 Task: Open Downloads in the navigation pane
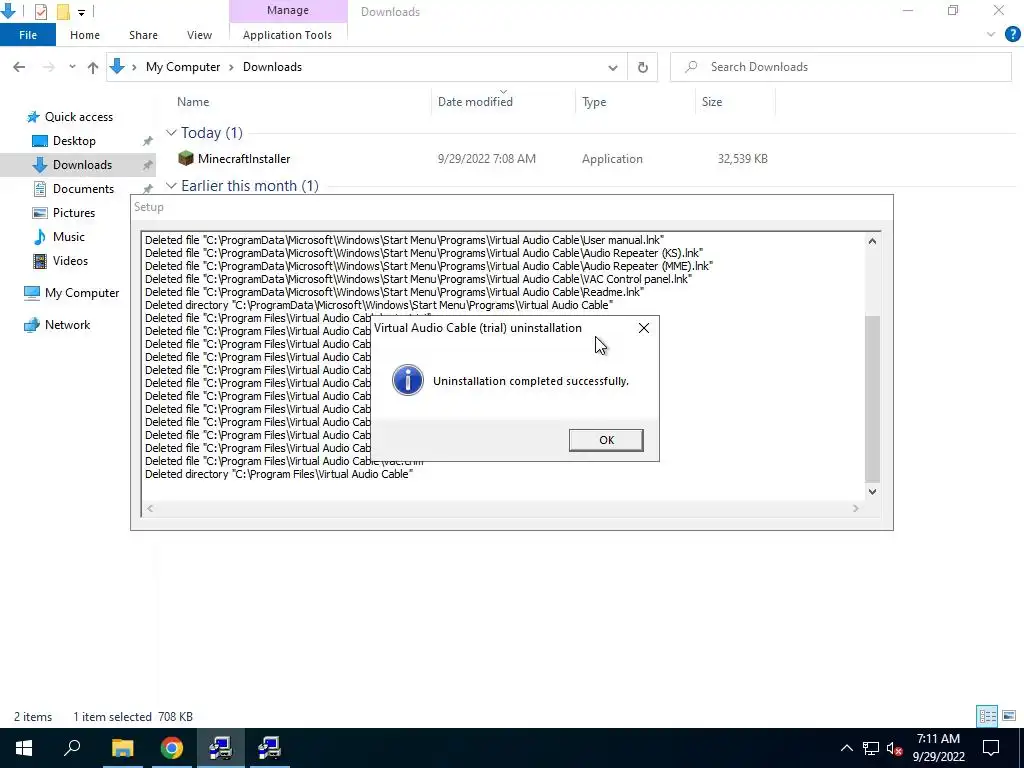click(x=82, y=165)
